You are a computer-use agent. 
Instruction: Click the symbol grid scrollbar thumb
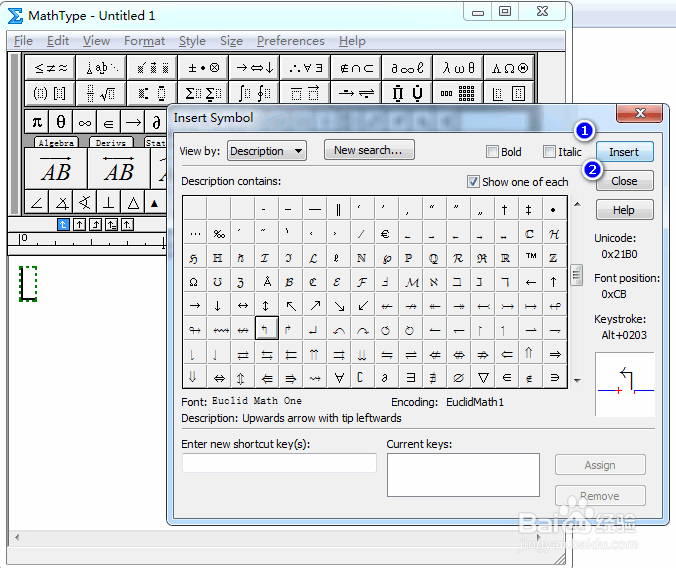point(577,274)
